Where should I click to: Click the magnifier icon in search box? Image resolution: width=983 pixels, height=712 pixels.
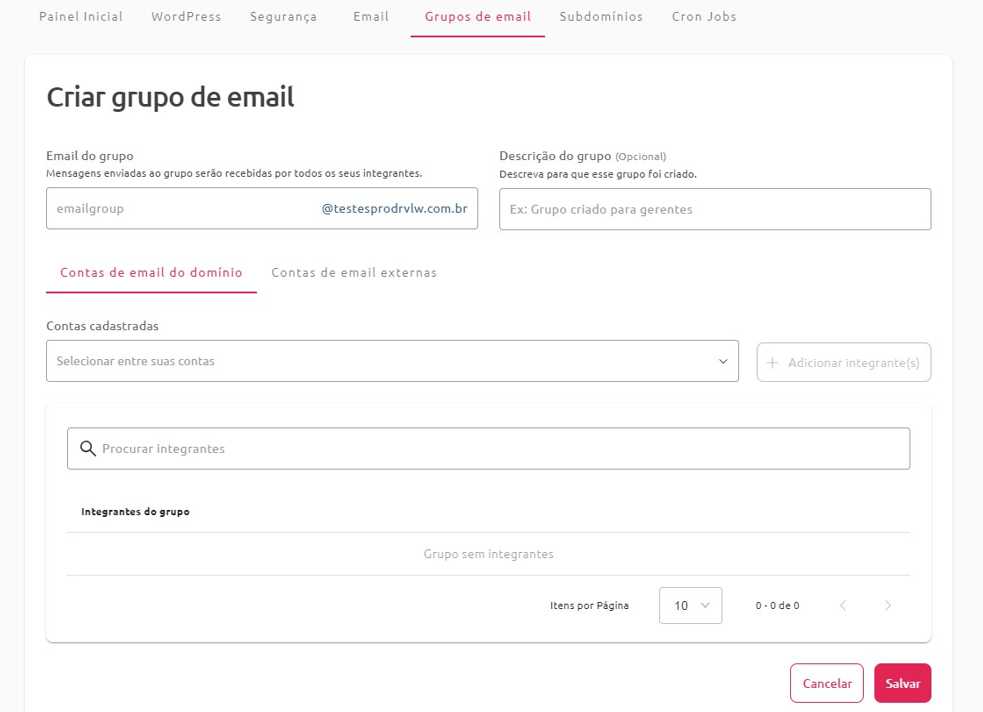pyautogui.click(x=88, y=448)
